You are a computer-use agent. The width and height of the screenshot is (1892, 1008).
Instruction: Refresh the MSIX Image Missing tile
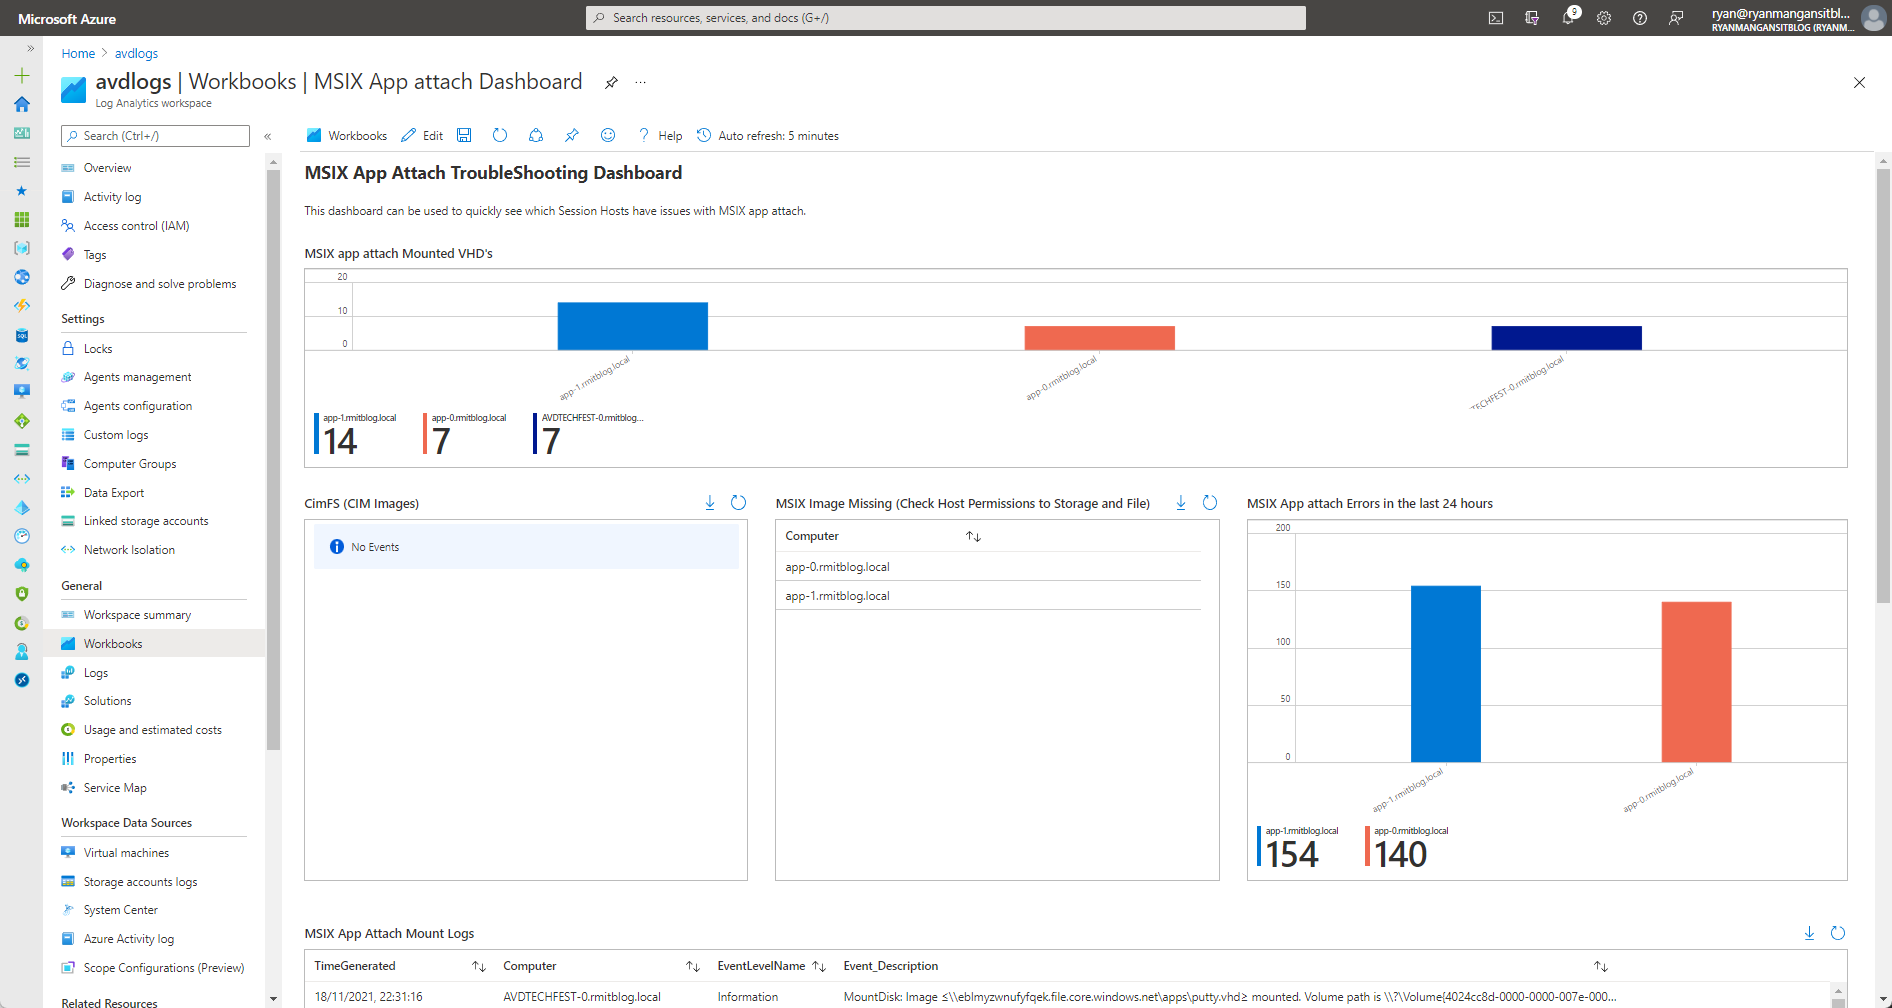(x=1209, y=503)
